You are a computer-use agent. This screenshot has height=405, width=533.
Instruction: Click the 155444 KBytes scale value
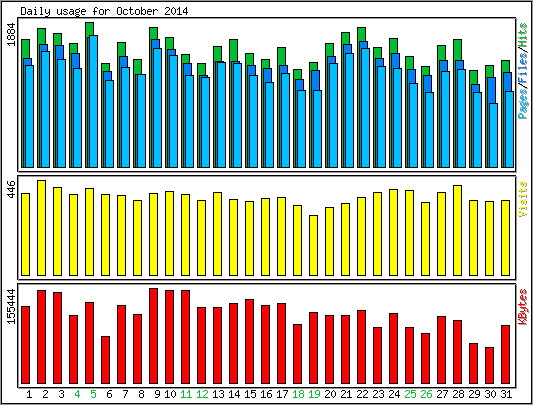11,306
